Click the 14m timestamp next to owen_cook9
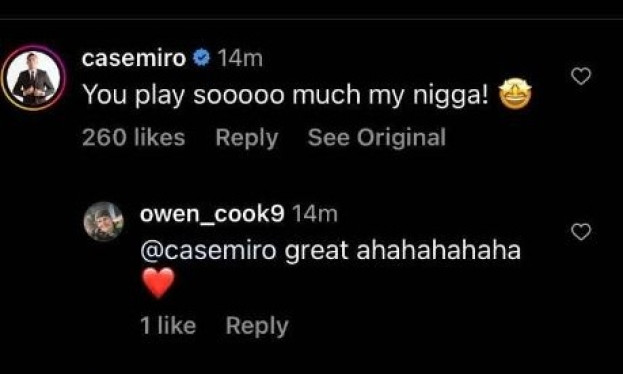 [x=315, y=214]
